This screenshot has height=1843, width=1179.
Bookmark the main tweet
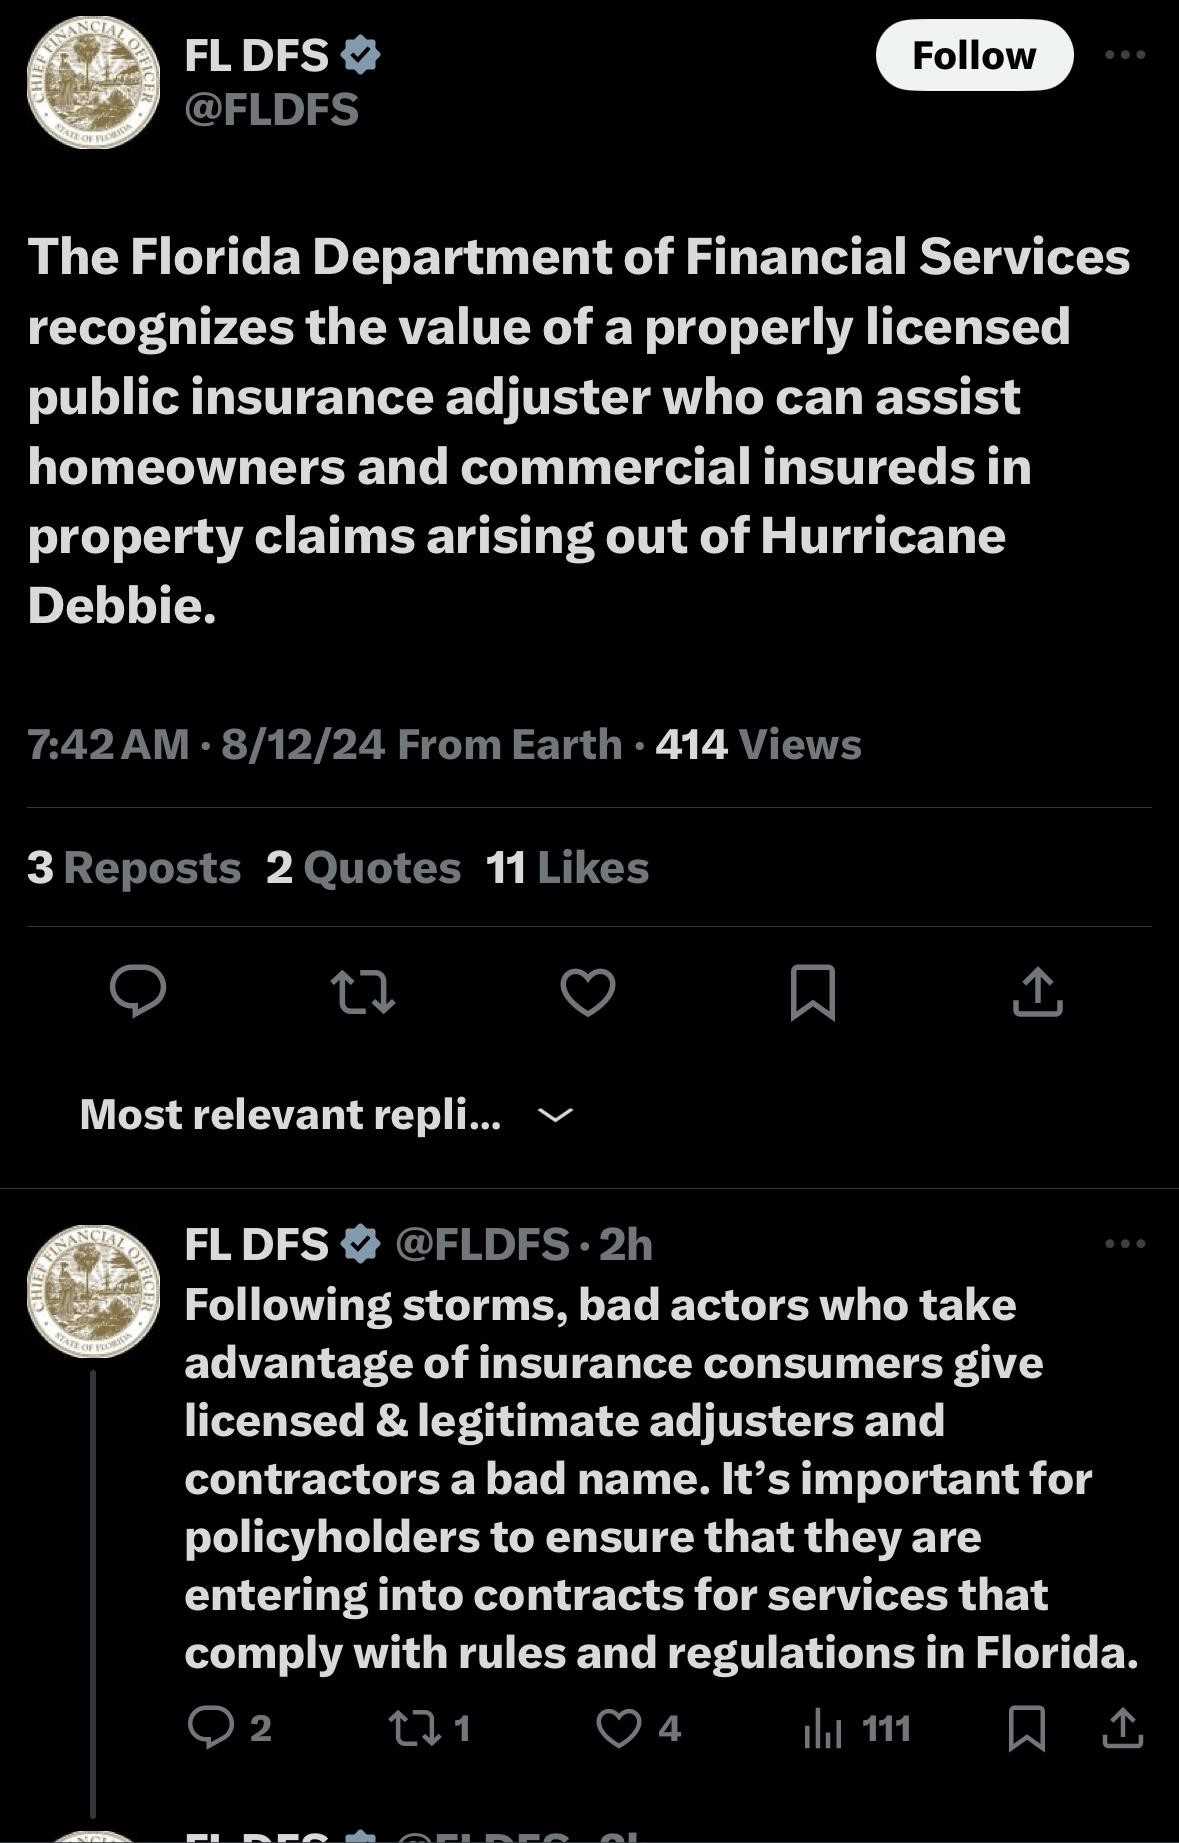point(813,992)
